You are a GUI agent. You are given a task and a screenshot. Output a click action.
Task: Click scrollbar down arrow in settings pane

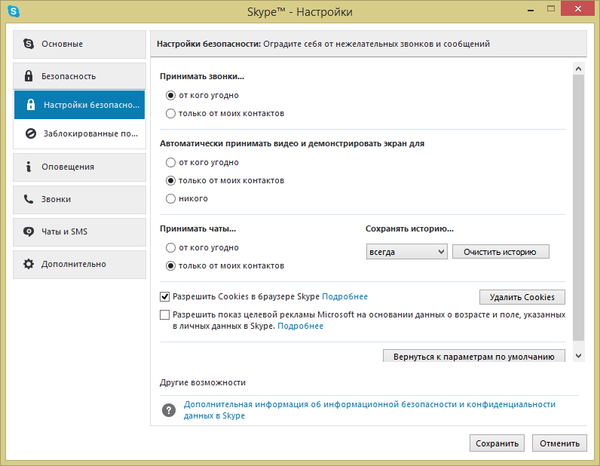click(579, 356)
